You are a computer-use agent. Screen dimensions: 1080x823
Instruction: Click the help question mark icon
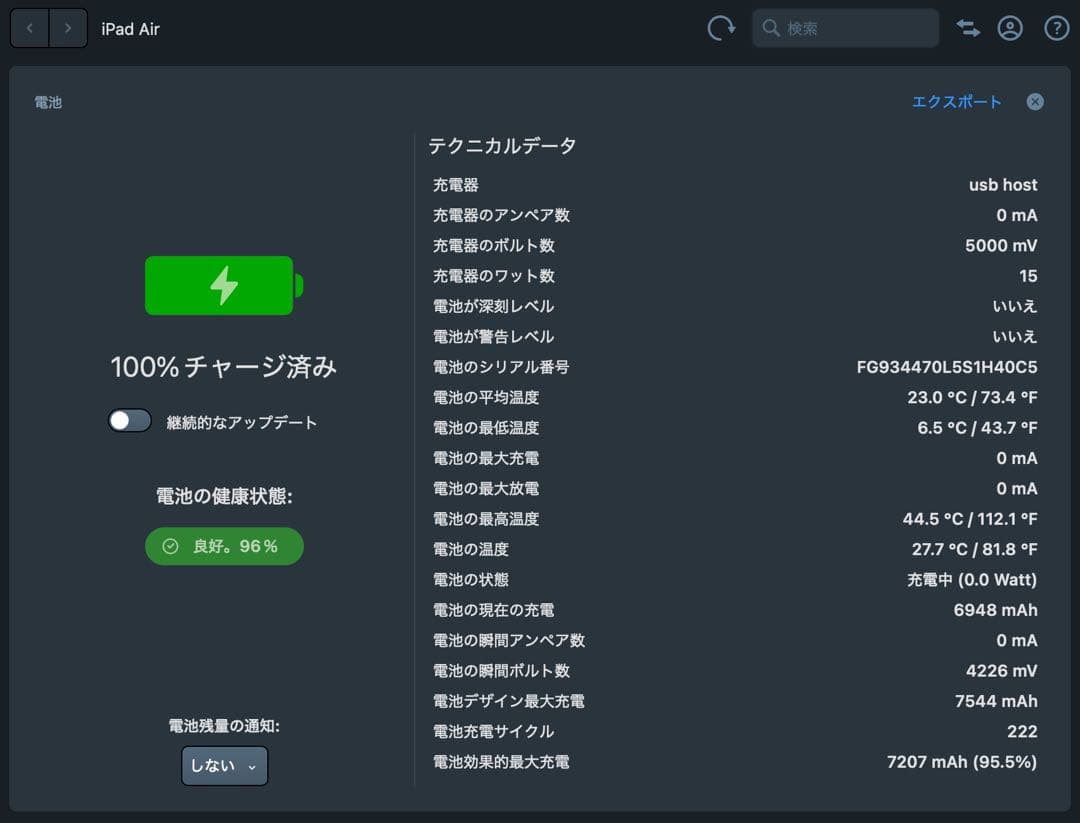(x=1056, y=28)
